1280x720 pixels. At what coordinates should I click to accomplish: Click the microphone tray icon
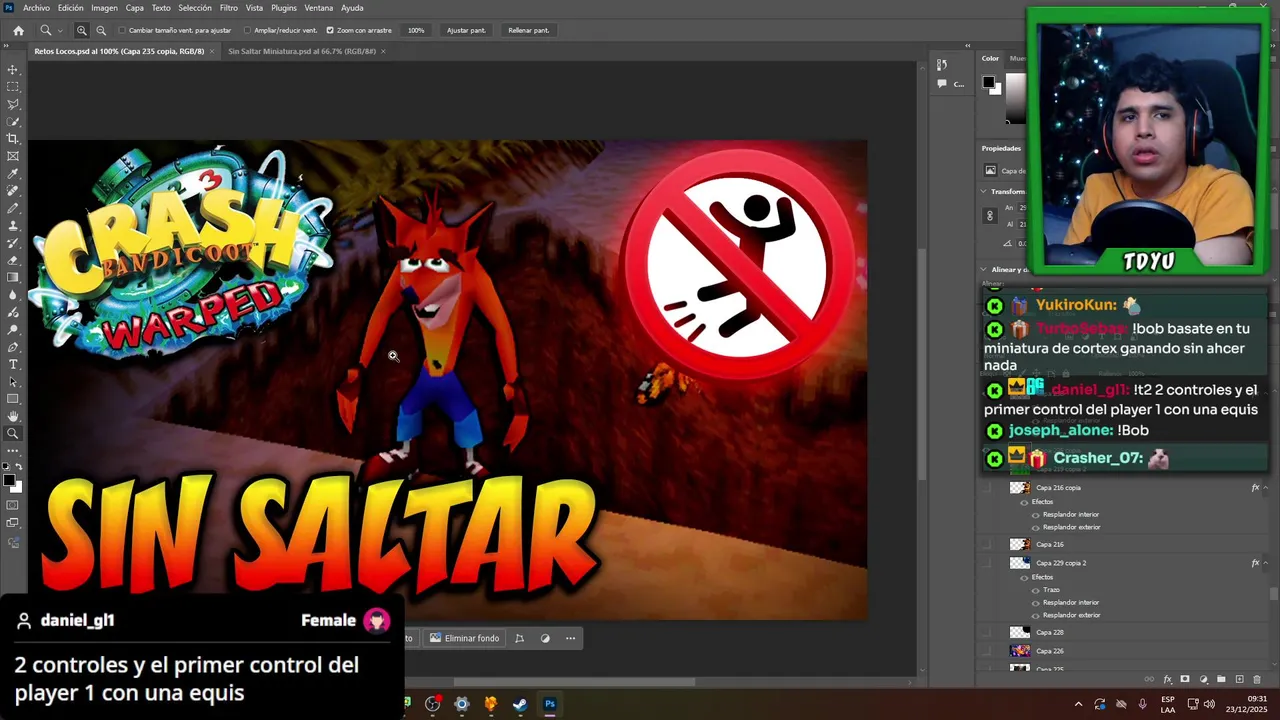[x=1142, y=704]
